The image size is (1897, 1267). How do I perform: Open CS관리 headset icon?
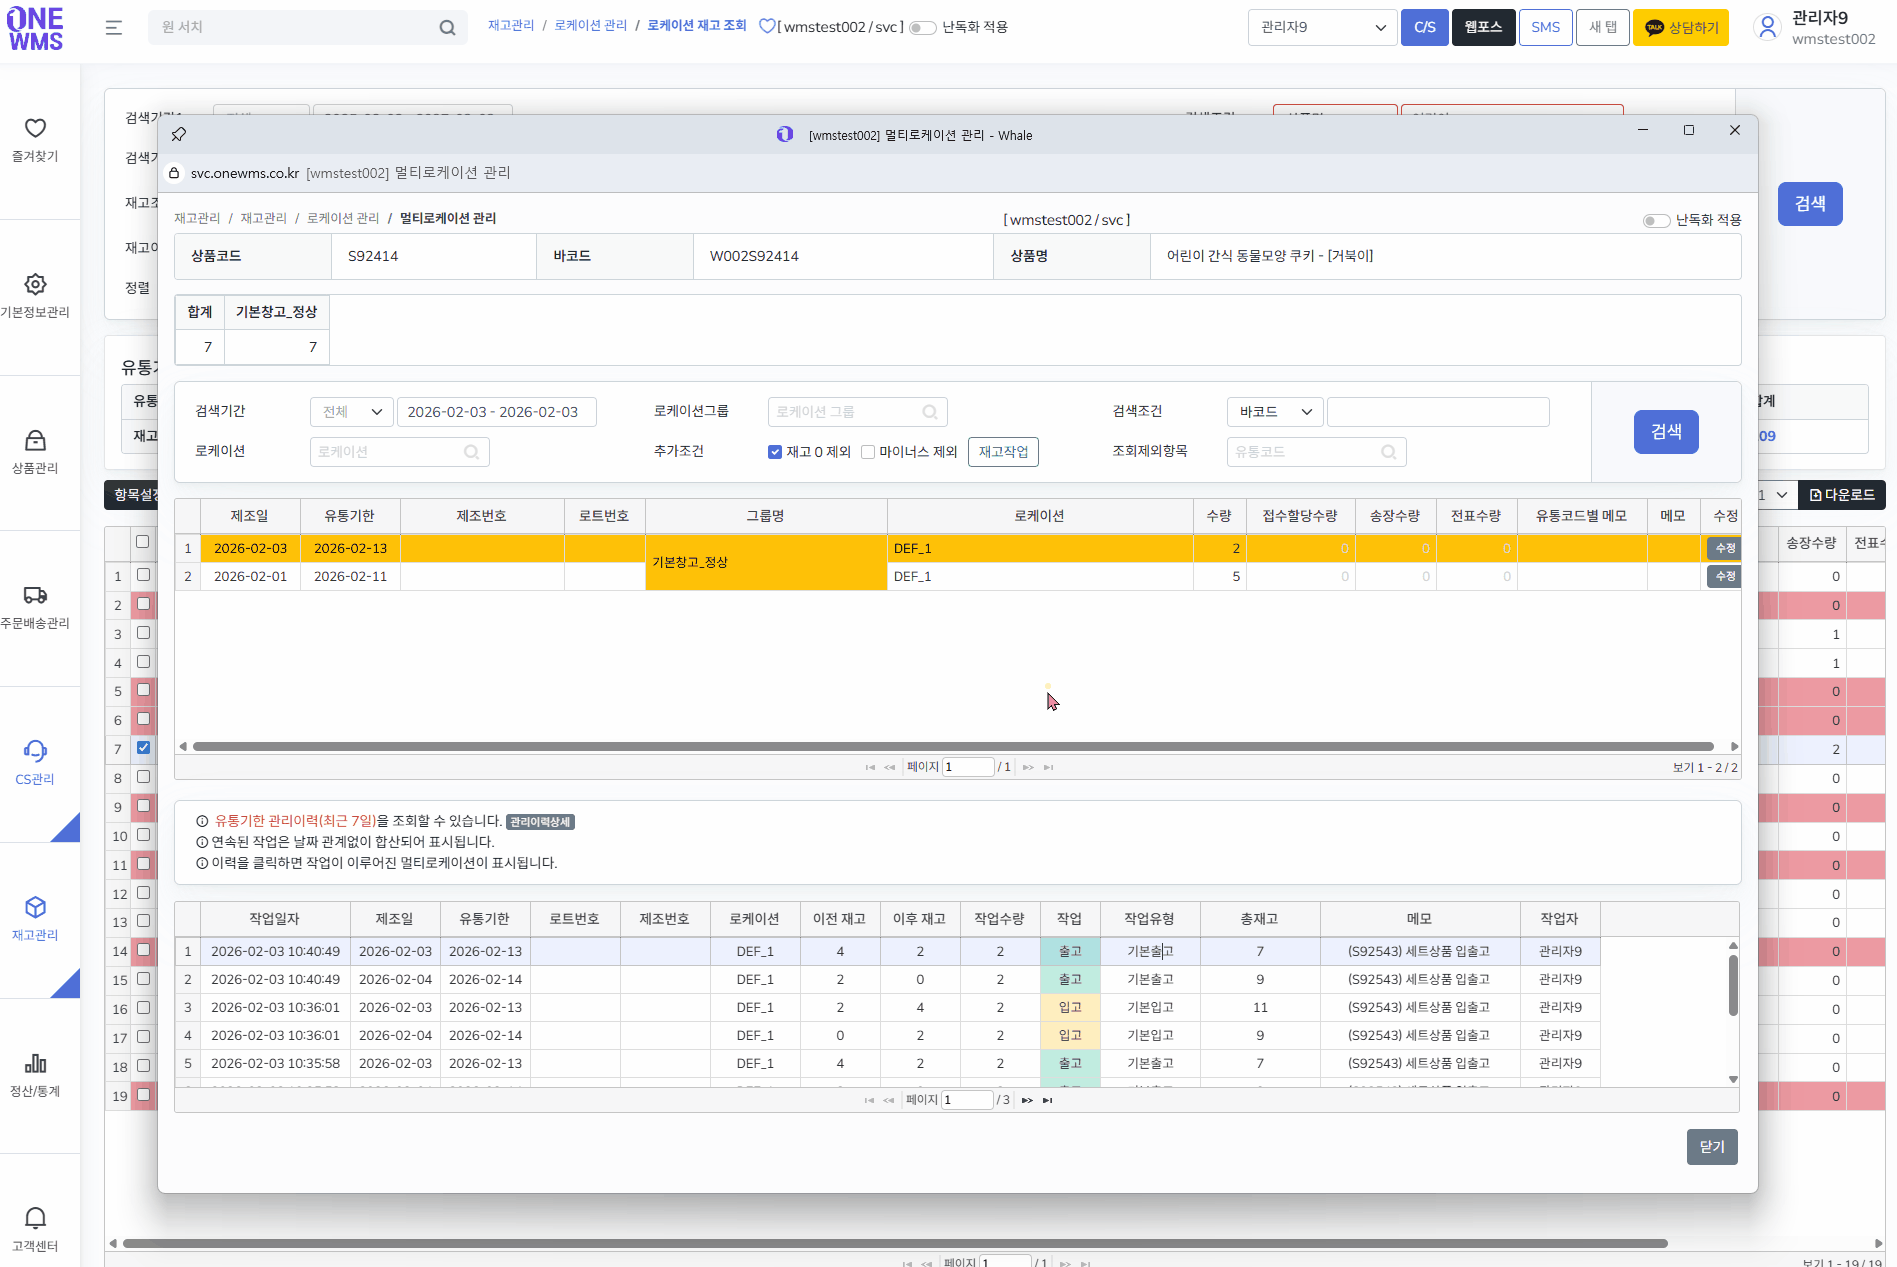pos(35,752)
